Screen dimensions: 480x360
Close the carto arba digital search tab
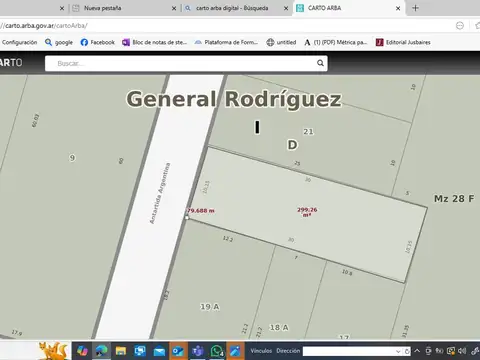286,8
